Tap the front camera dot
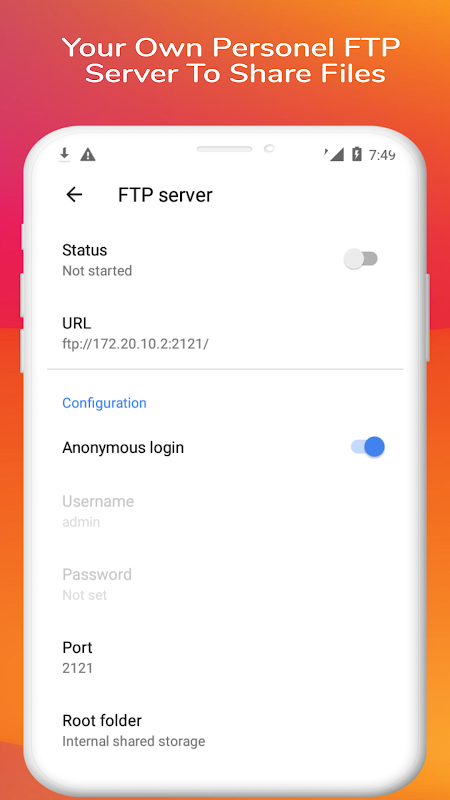This screenshot has height=800, width=450. [x=269, y=148]
